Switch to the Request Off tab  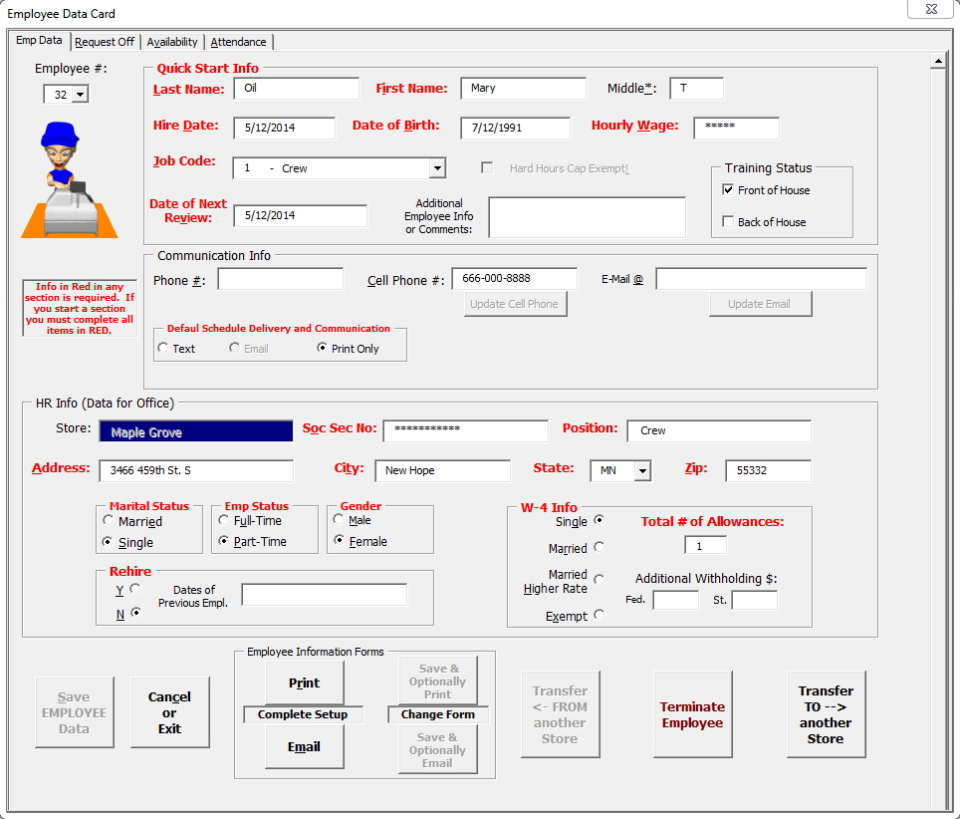104,42
